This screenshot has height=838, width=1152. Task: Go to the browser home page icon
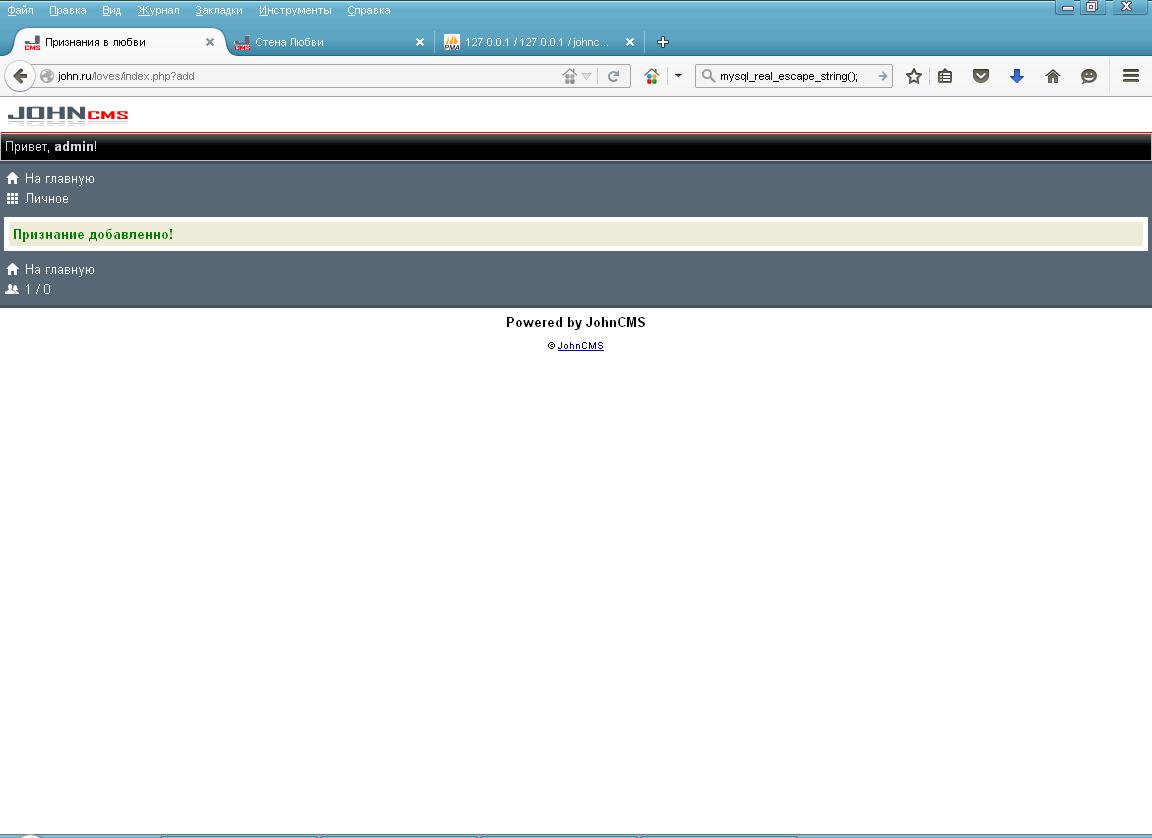point(1053,76)
